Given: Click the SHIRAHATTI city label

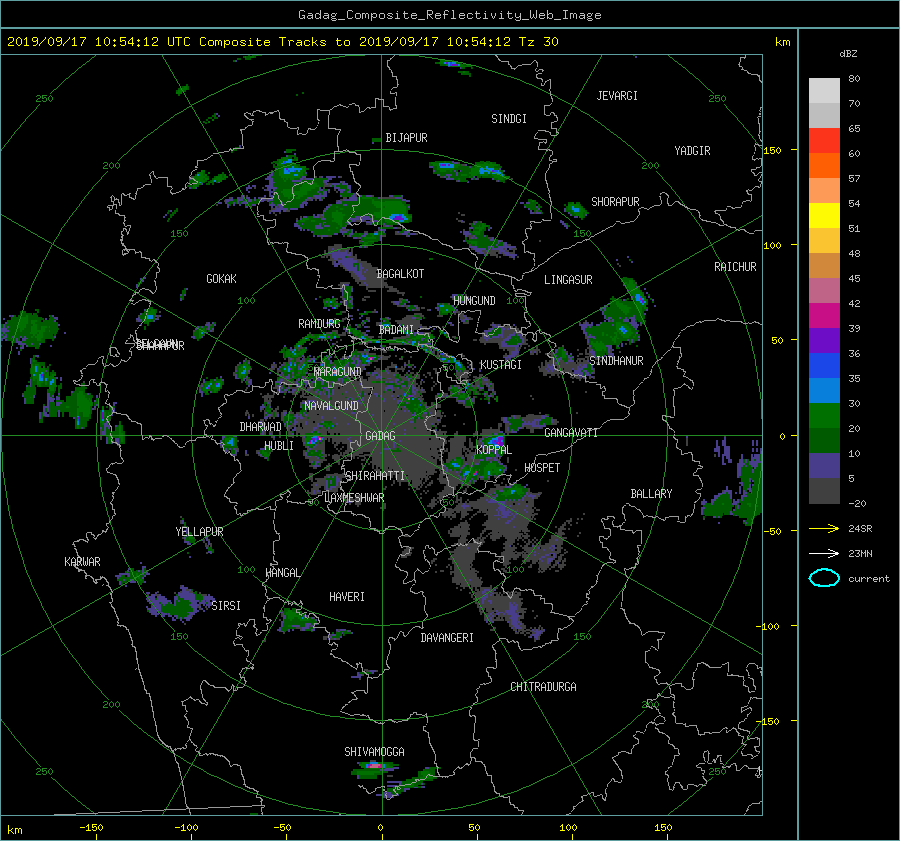Looking at the screenshot, I should point(375,476).
